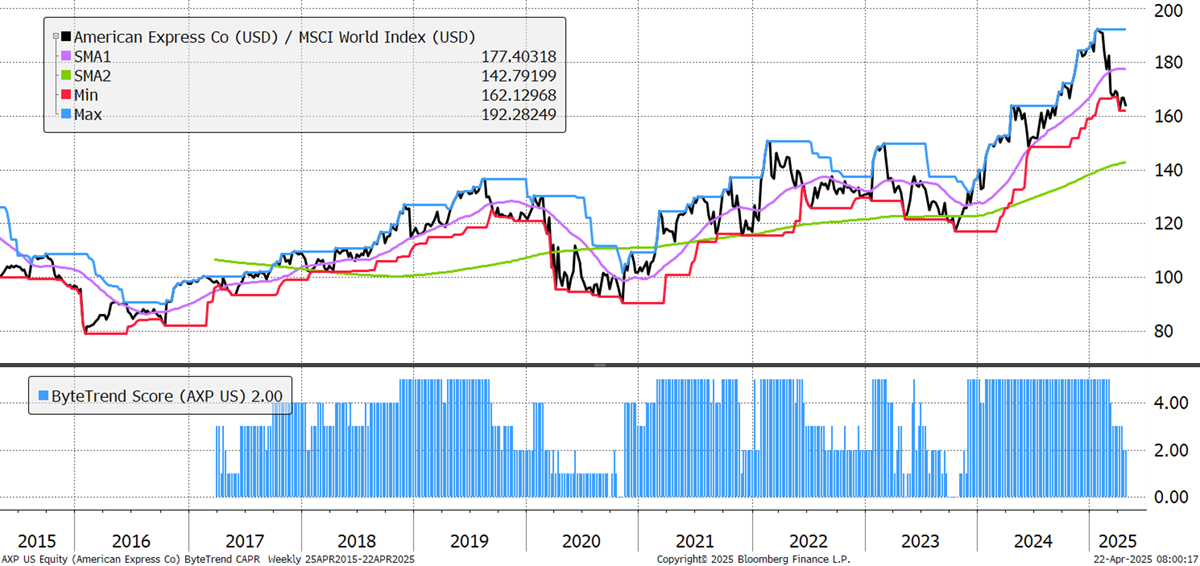Screen dimensions: 1200x566
Task: Click the 2018 year label on time axis
Action: coord(357,541)
